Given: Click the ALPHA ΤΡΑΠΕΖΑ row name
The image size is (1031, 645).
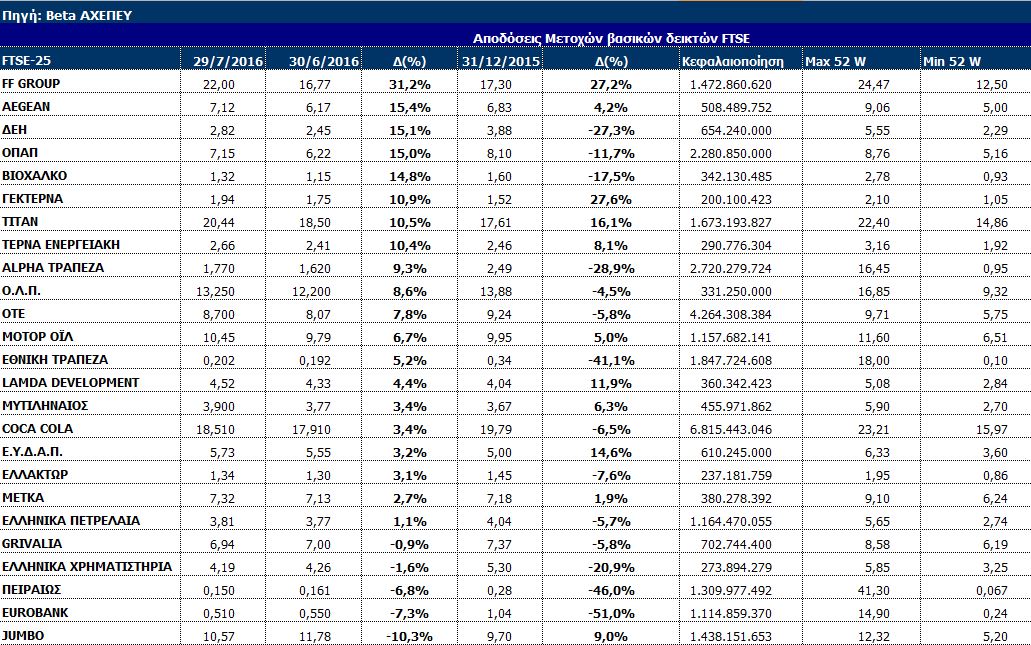Looking at the screenshot, I should click(x=53, y=268).
